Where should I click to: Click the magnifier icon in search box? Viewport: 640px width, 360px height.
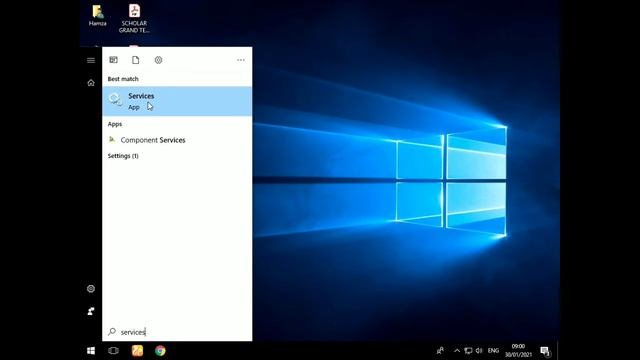[x=112, y=332]
